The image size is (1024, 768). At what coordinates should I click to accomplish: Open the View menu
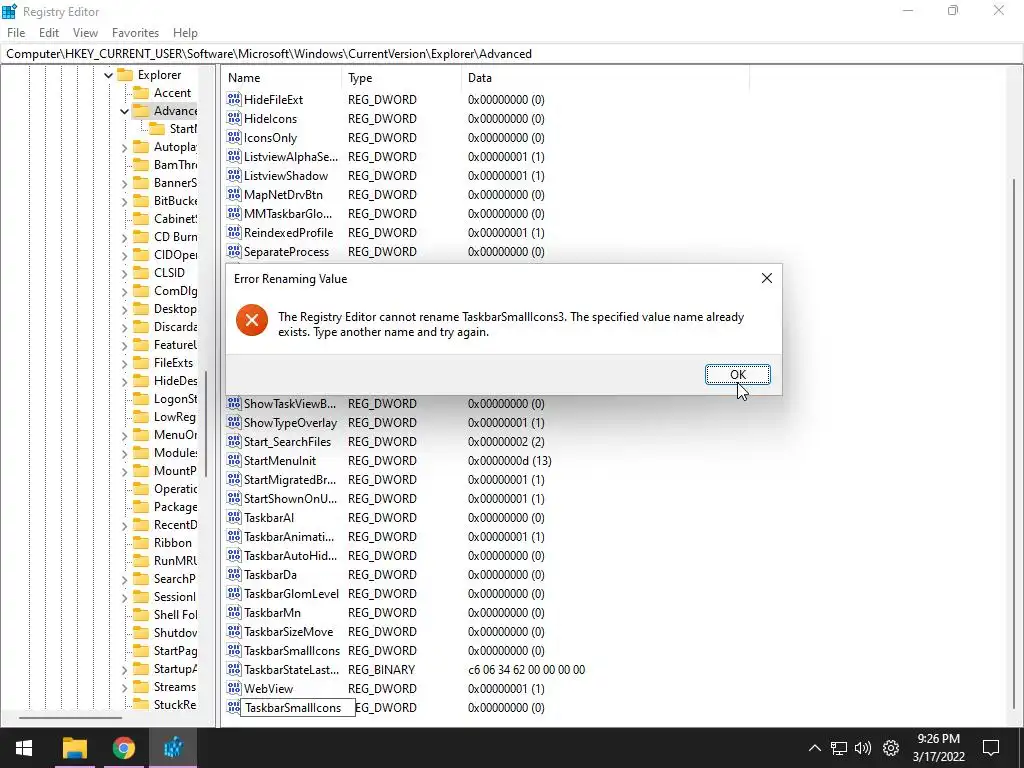click(x=85, y=33)
